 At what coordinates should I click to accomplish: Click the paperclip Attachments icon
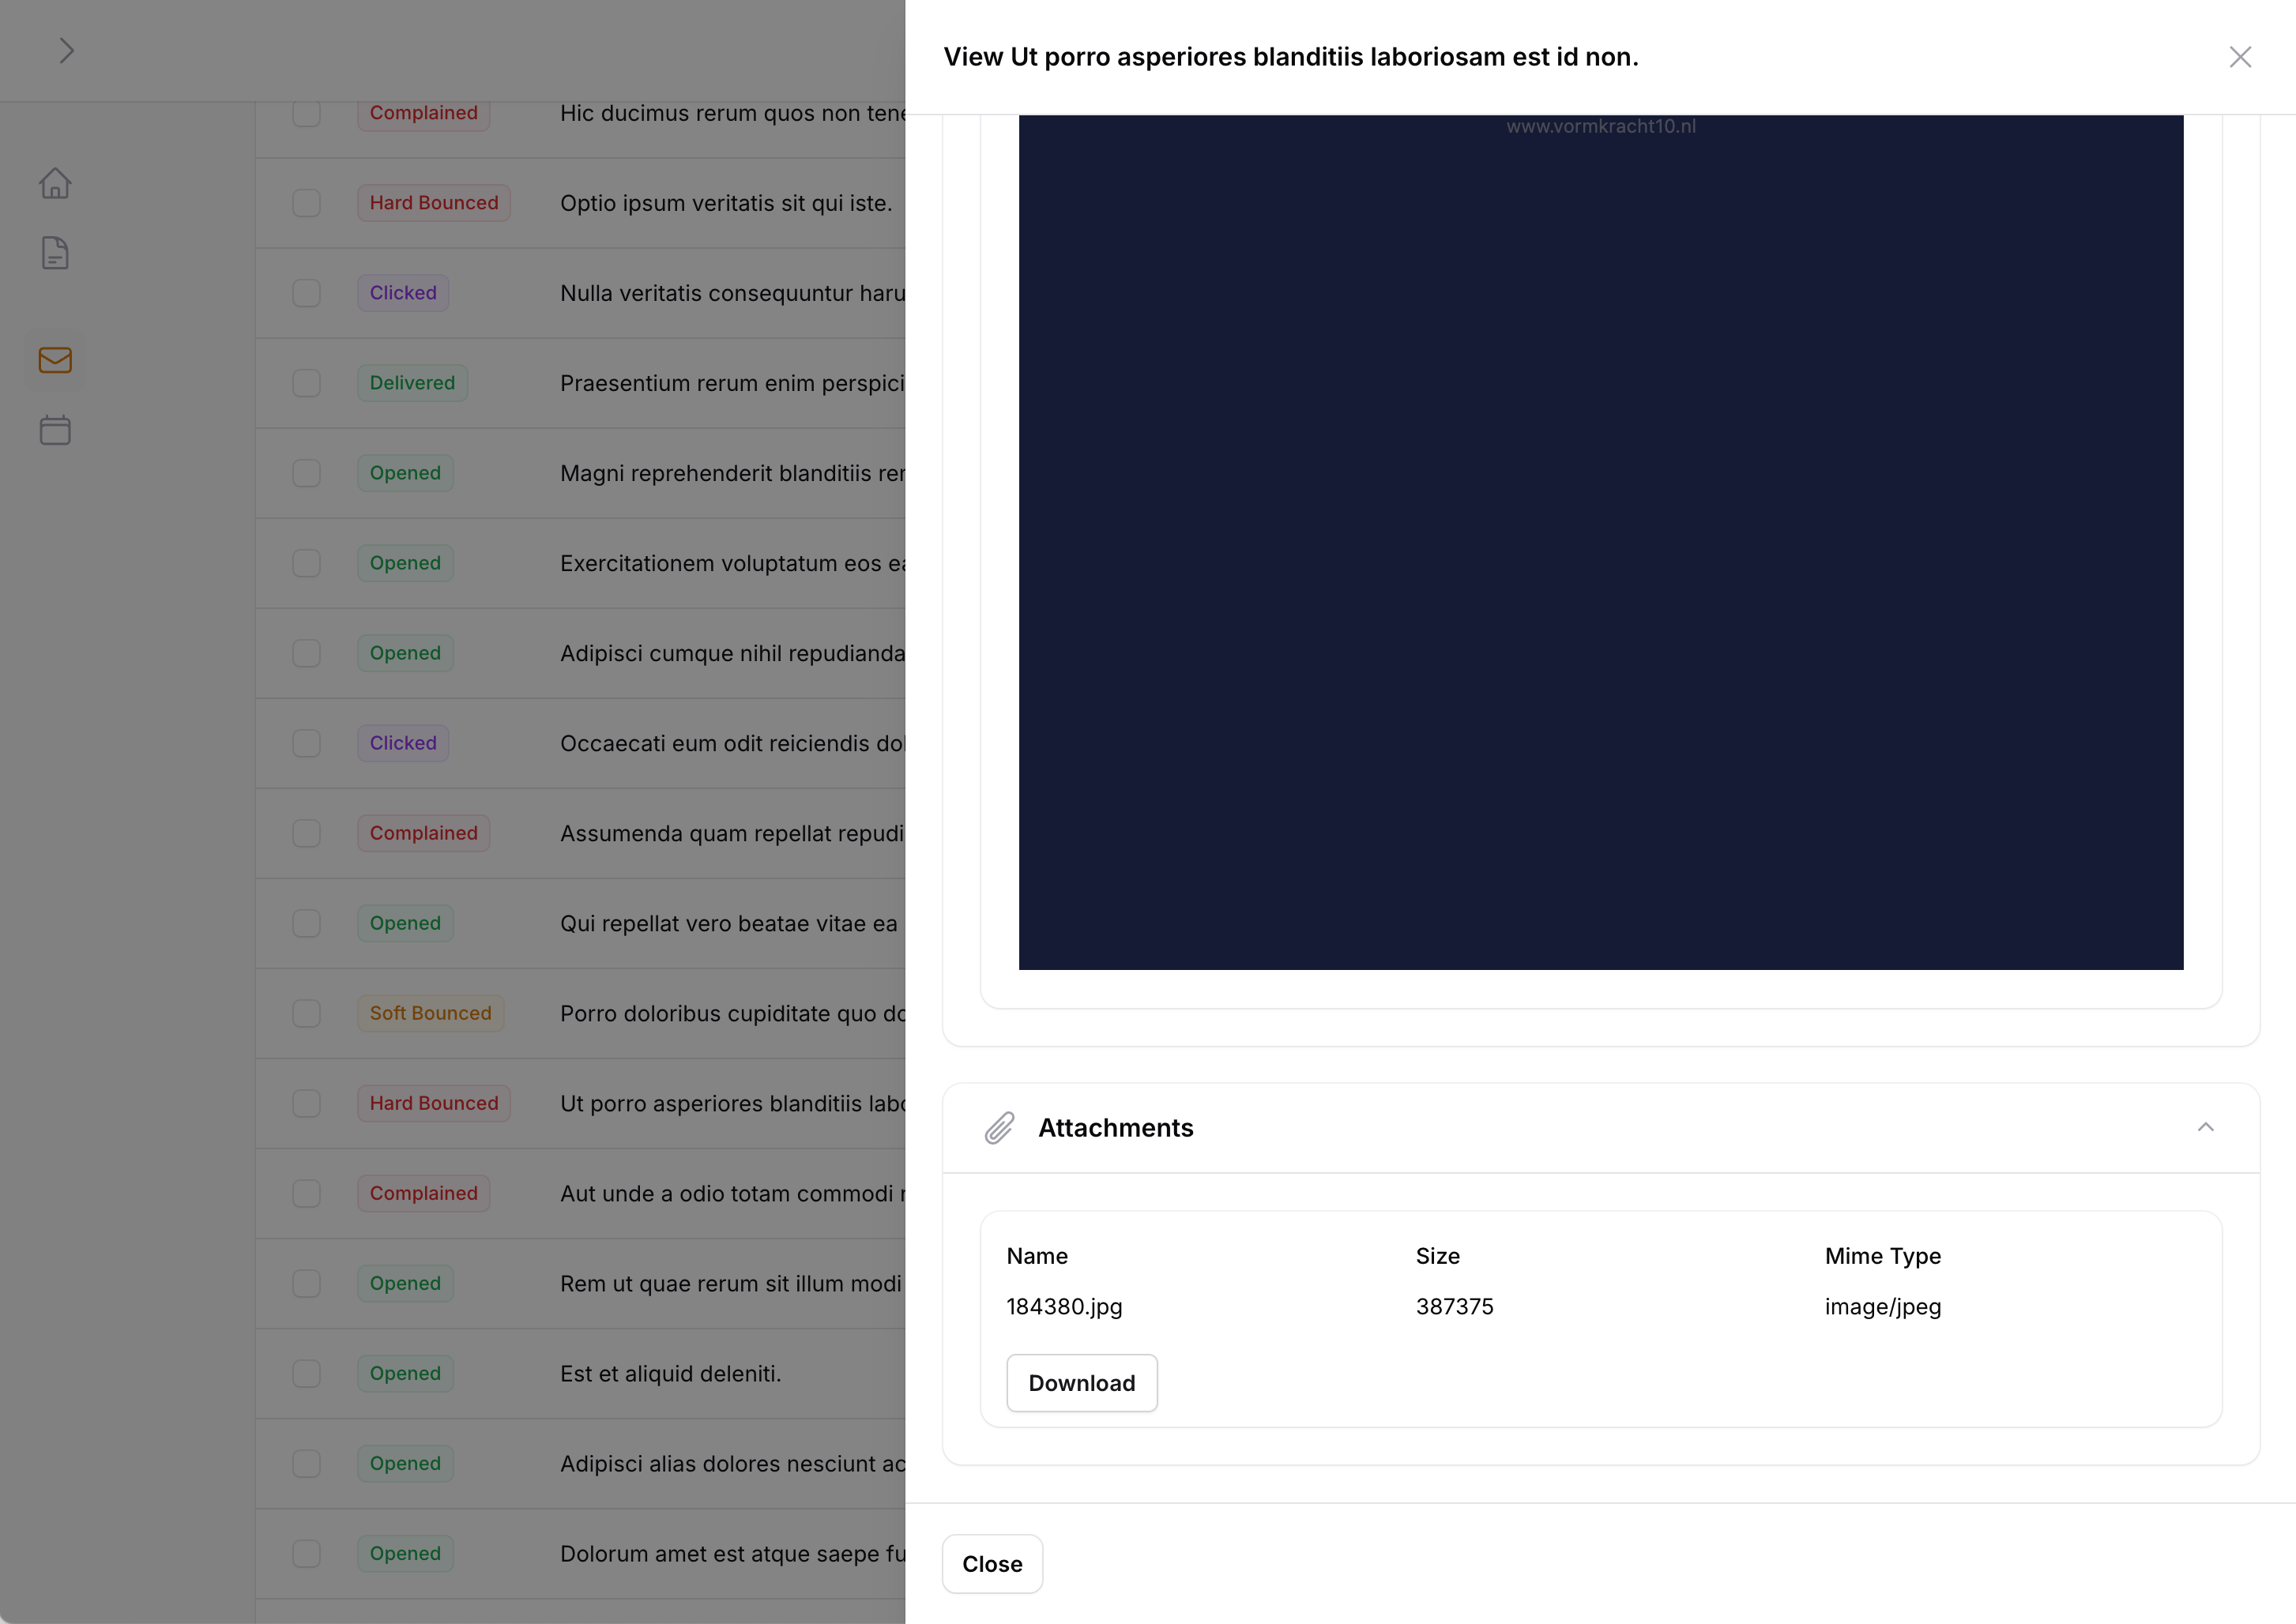[x=999, y=1127]
